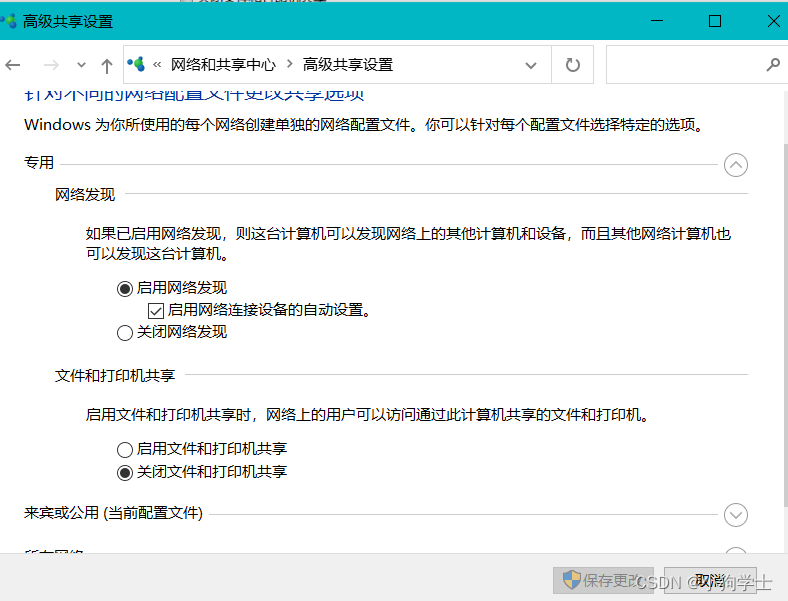Expand the 来宾或公用 profile section
Viewport: 788px width, 601px height.
coord(736,515)
